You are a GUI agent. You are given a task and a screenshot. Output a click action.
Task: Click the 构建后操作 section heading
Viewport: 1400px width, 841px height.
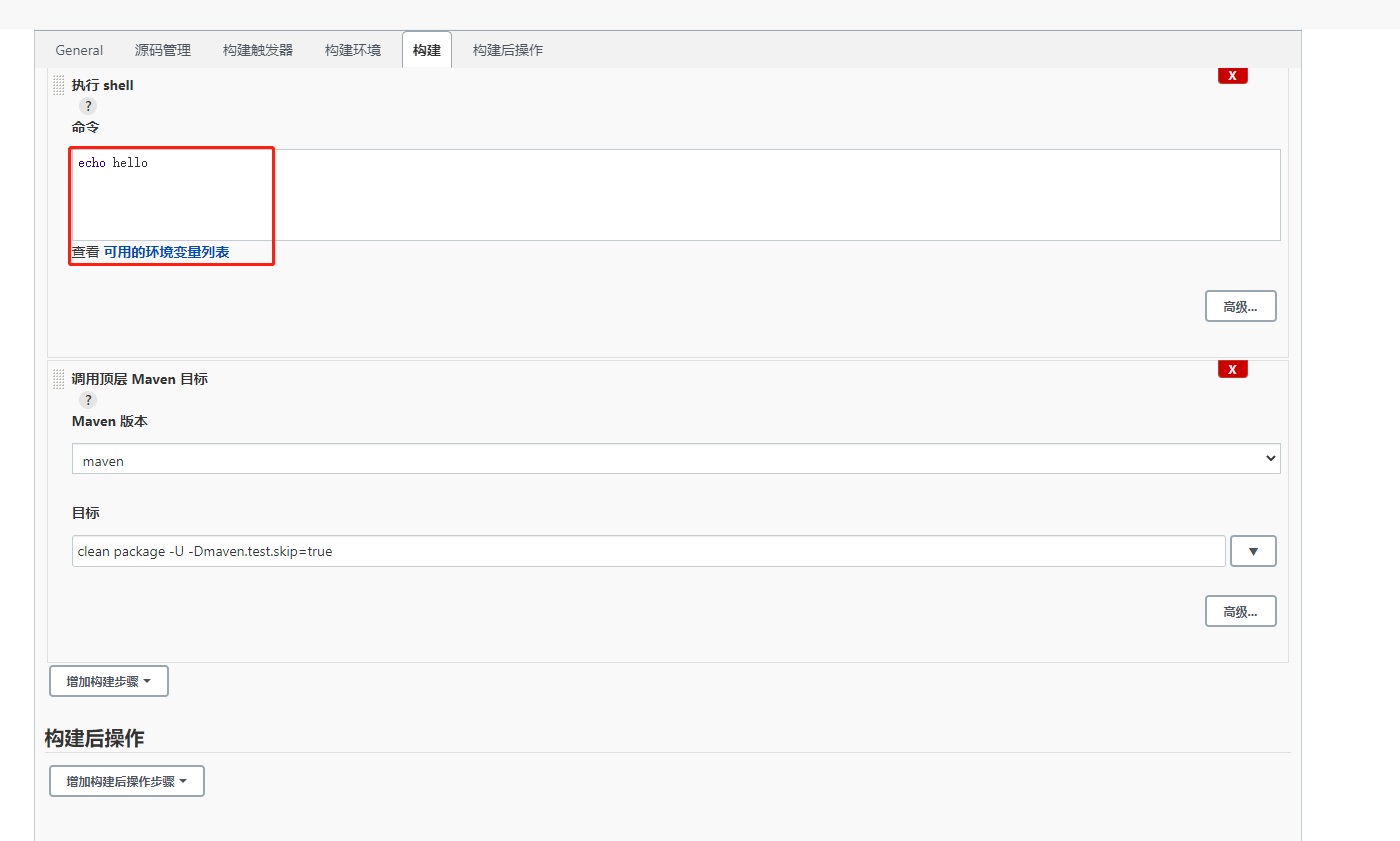click(94, 738)
